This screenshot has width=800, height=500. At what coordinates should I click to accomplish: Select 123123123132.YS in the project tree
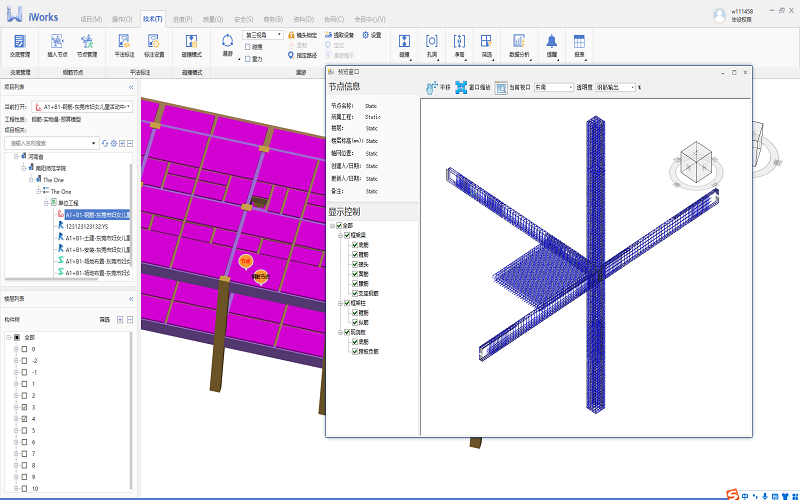click(x=87, y=226)
